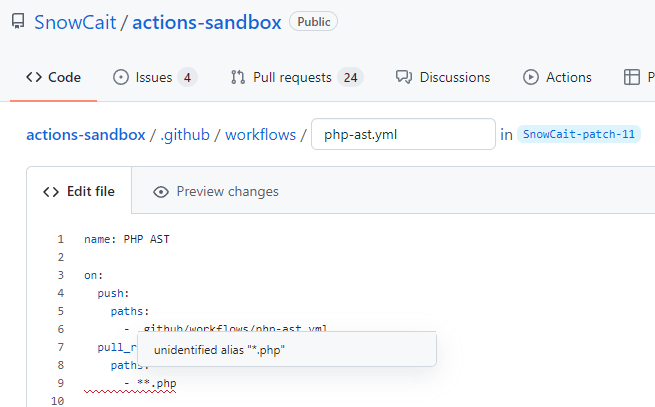
Task: Click the Pull requests branch icon
Action: point(238,77)
